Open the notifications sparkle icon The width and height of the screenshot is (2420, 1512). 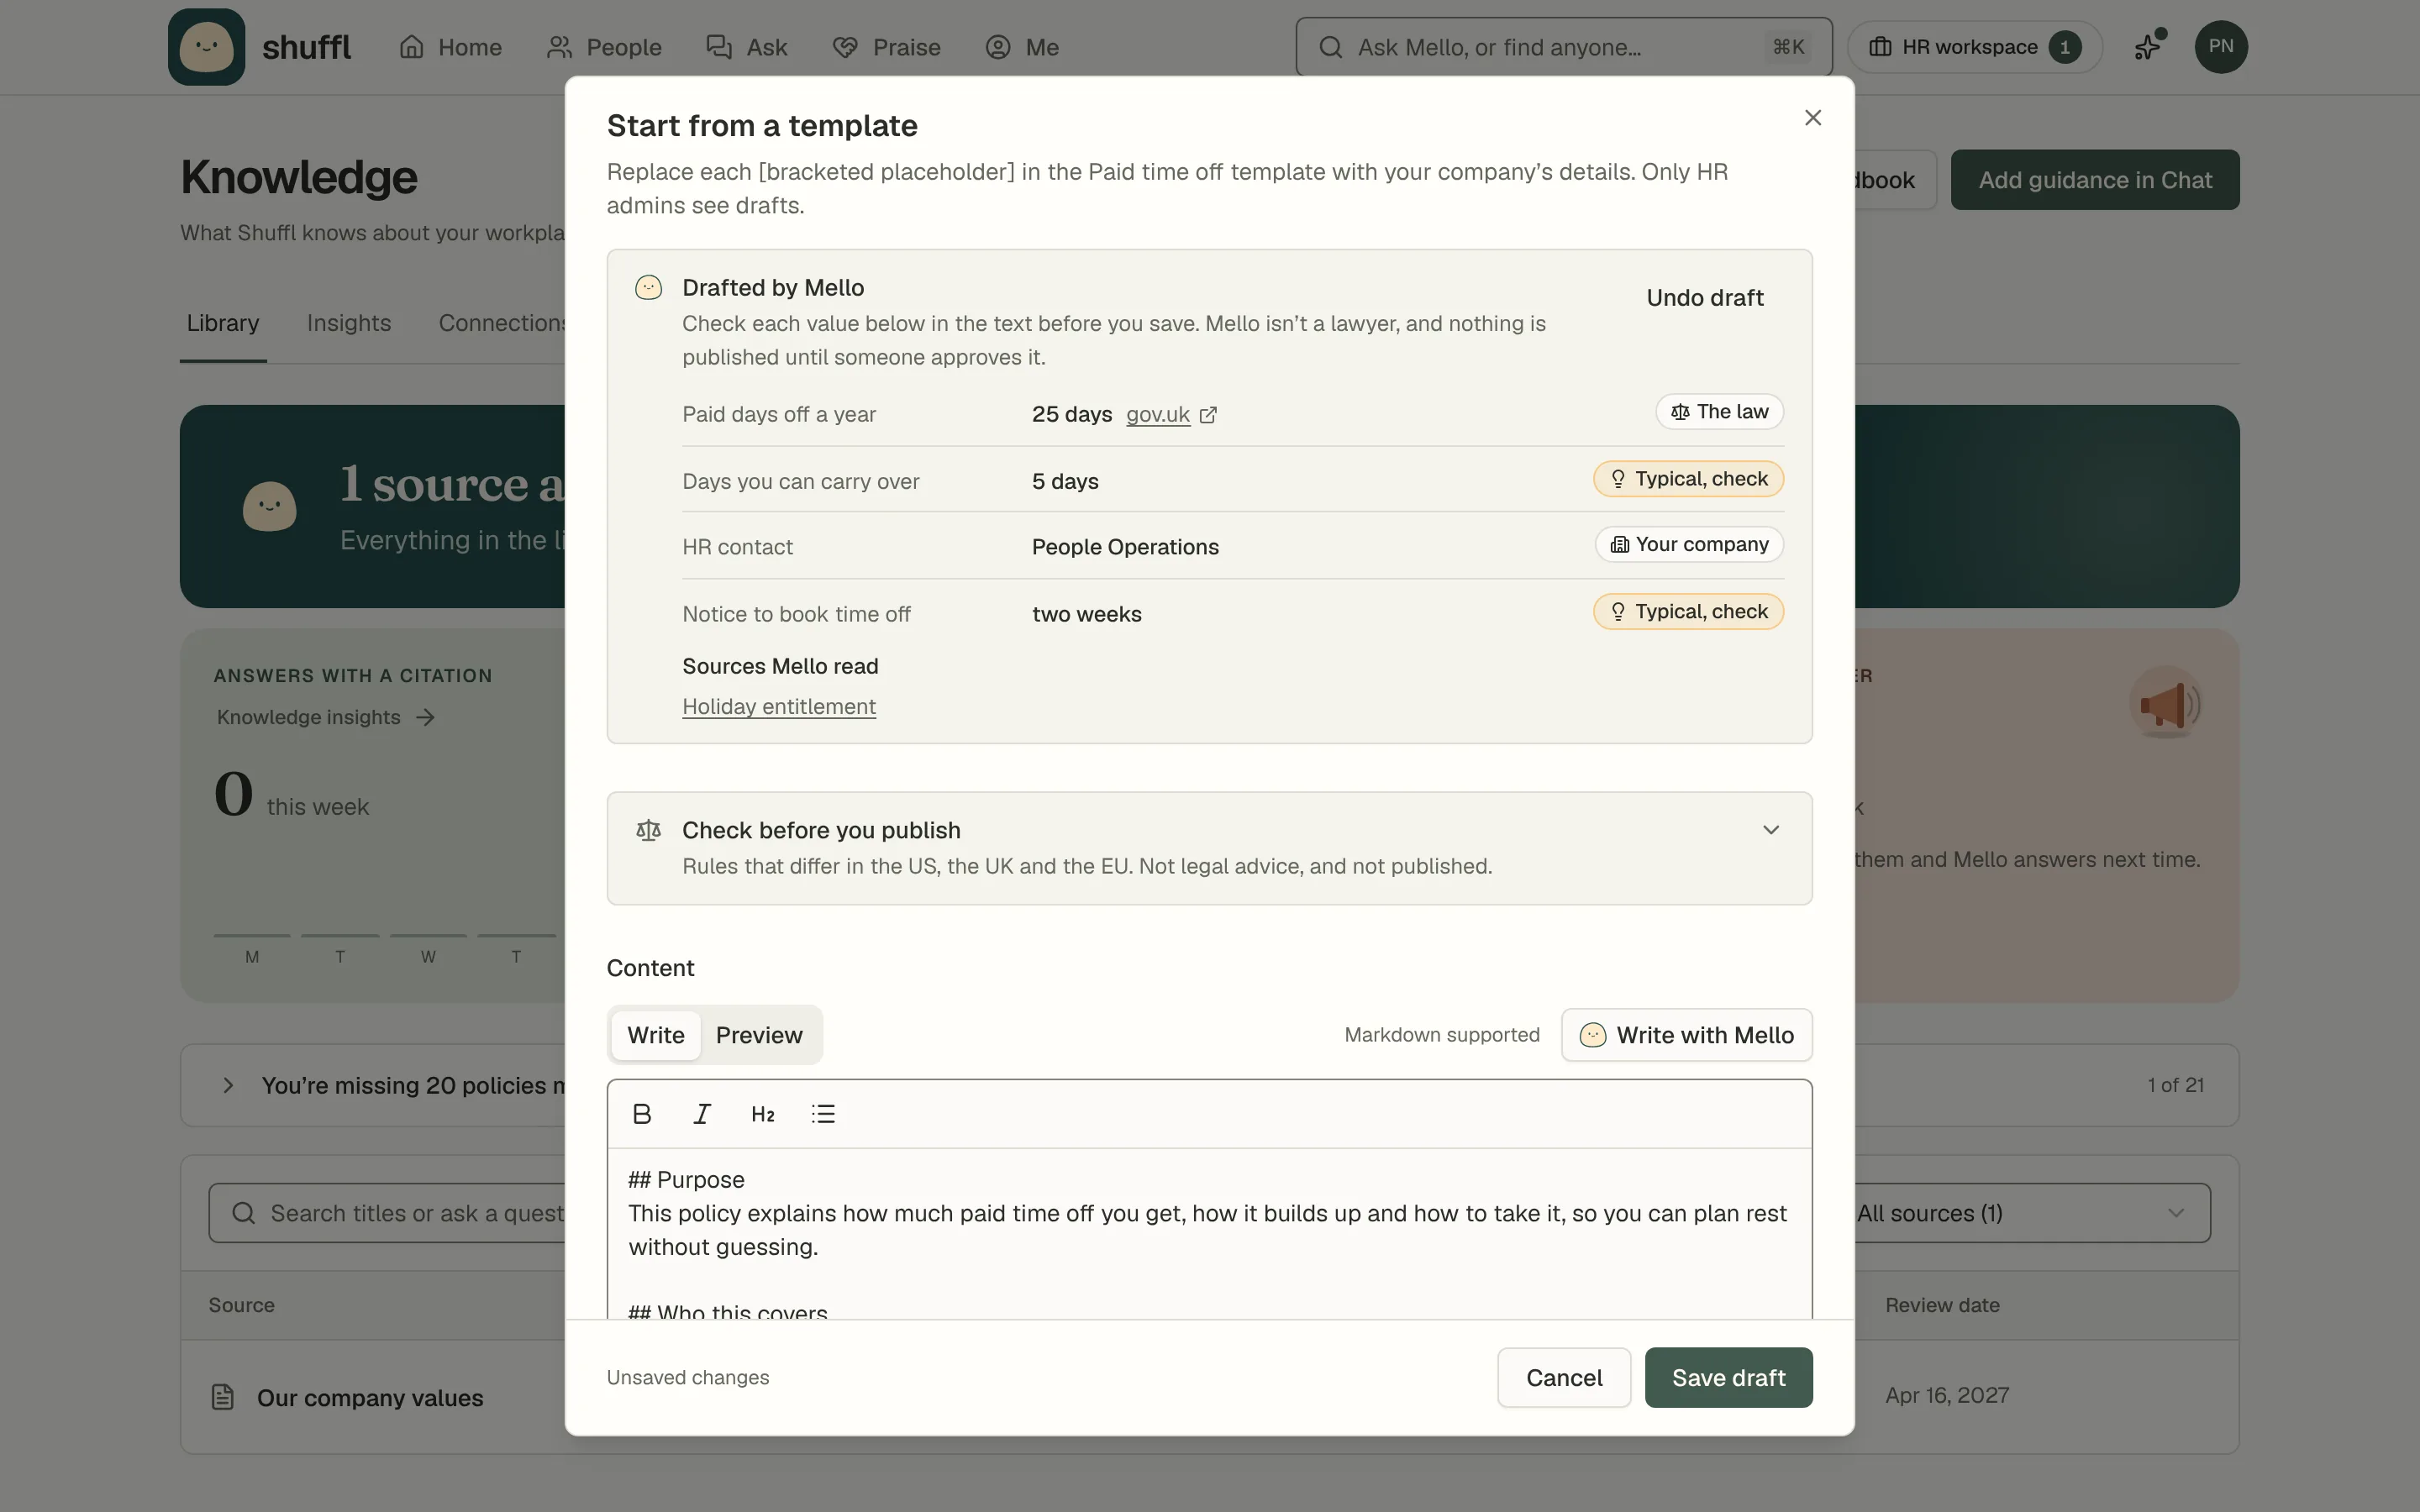tap(2148, 47)
